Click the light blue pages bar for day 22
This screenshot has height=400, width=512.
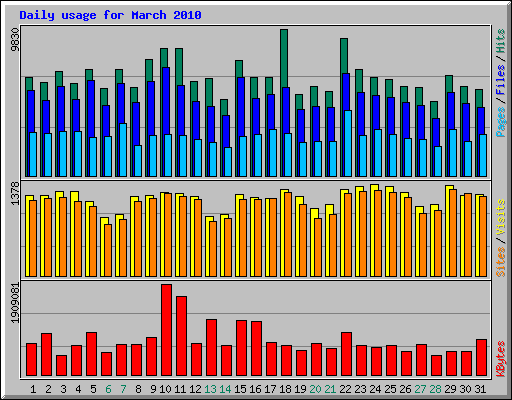point(348,143)
